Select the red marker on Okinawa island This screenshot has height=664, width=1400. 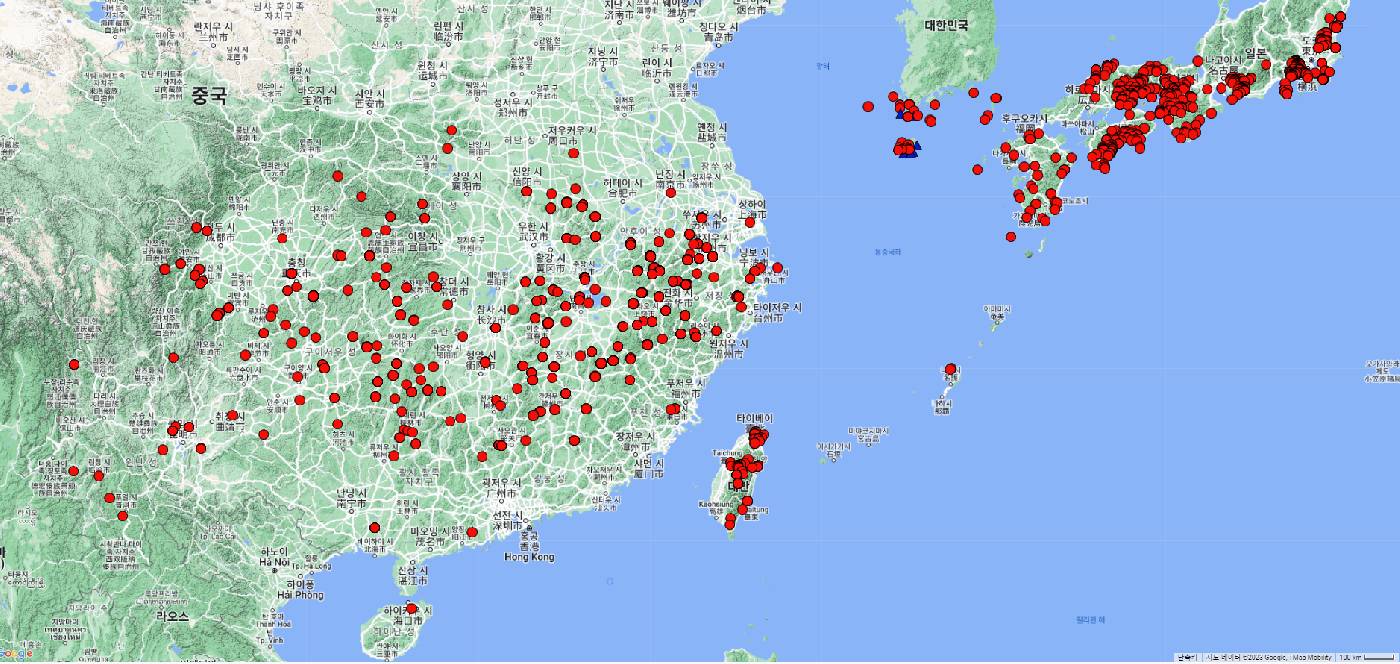point(949,369)
